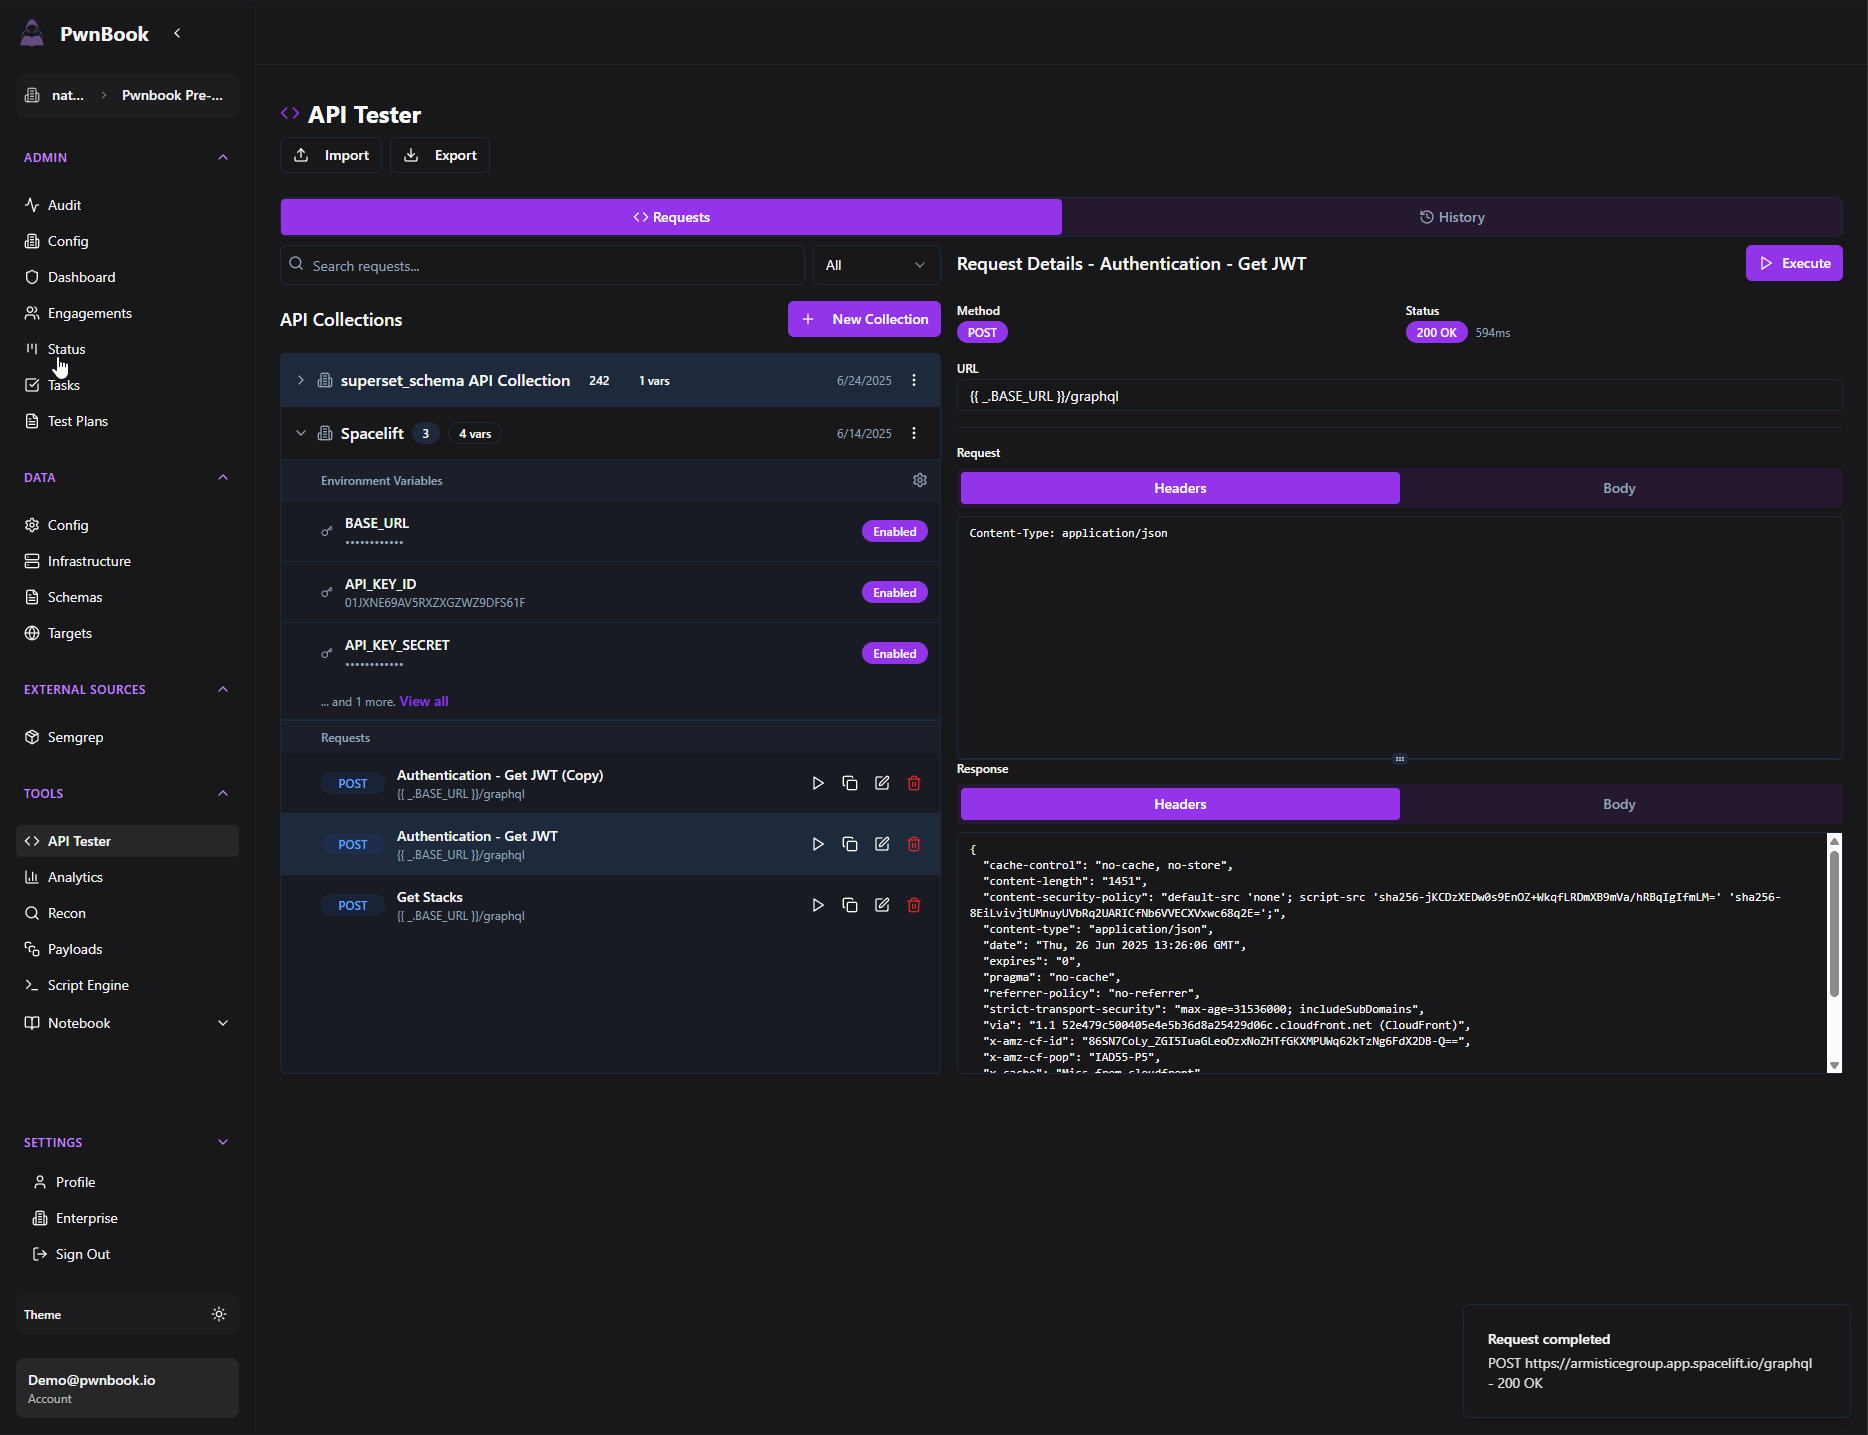The image size is (1868, 1435).
Task: Collapse the DATA section
Action: [223, 477]
